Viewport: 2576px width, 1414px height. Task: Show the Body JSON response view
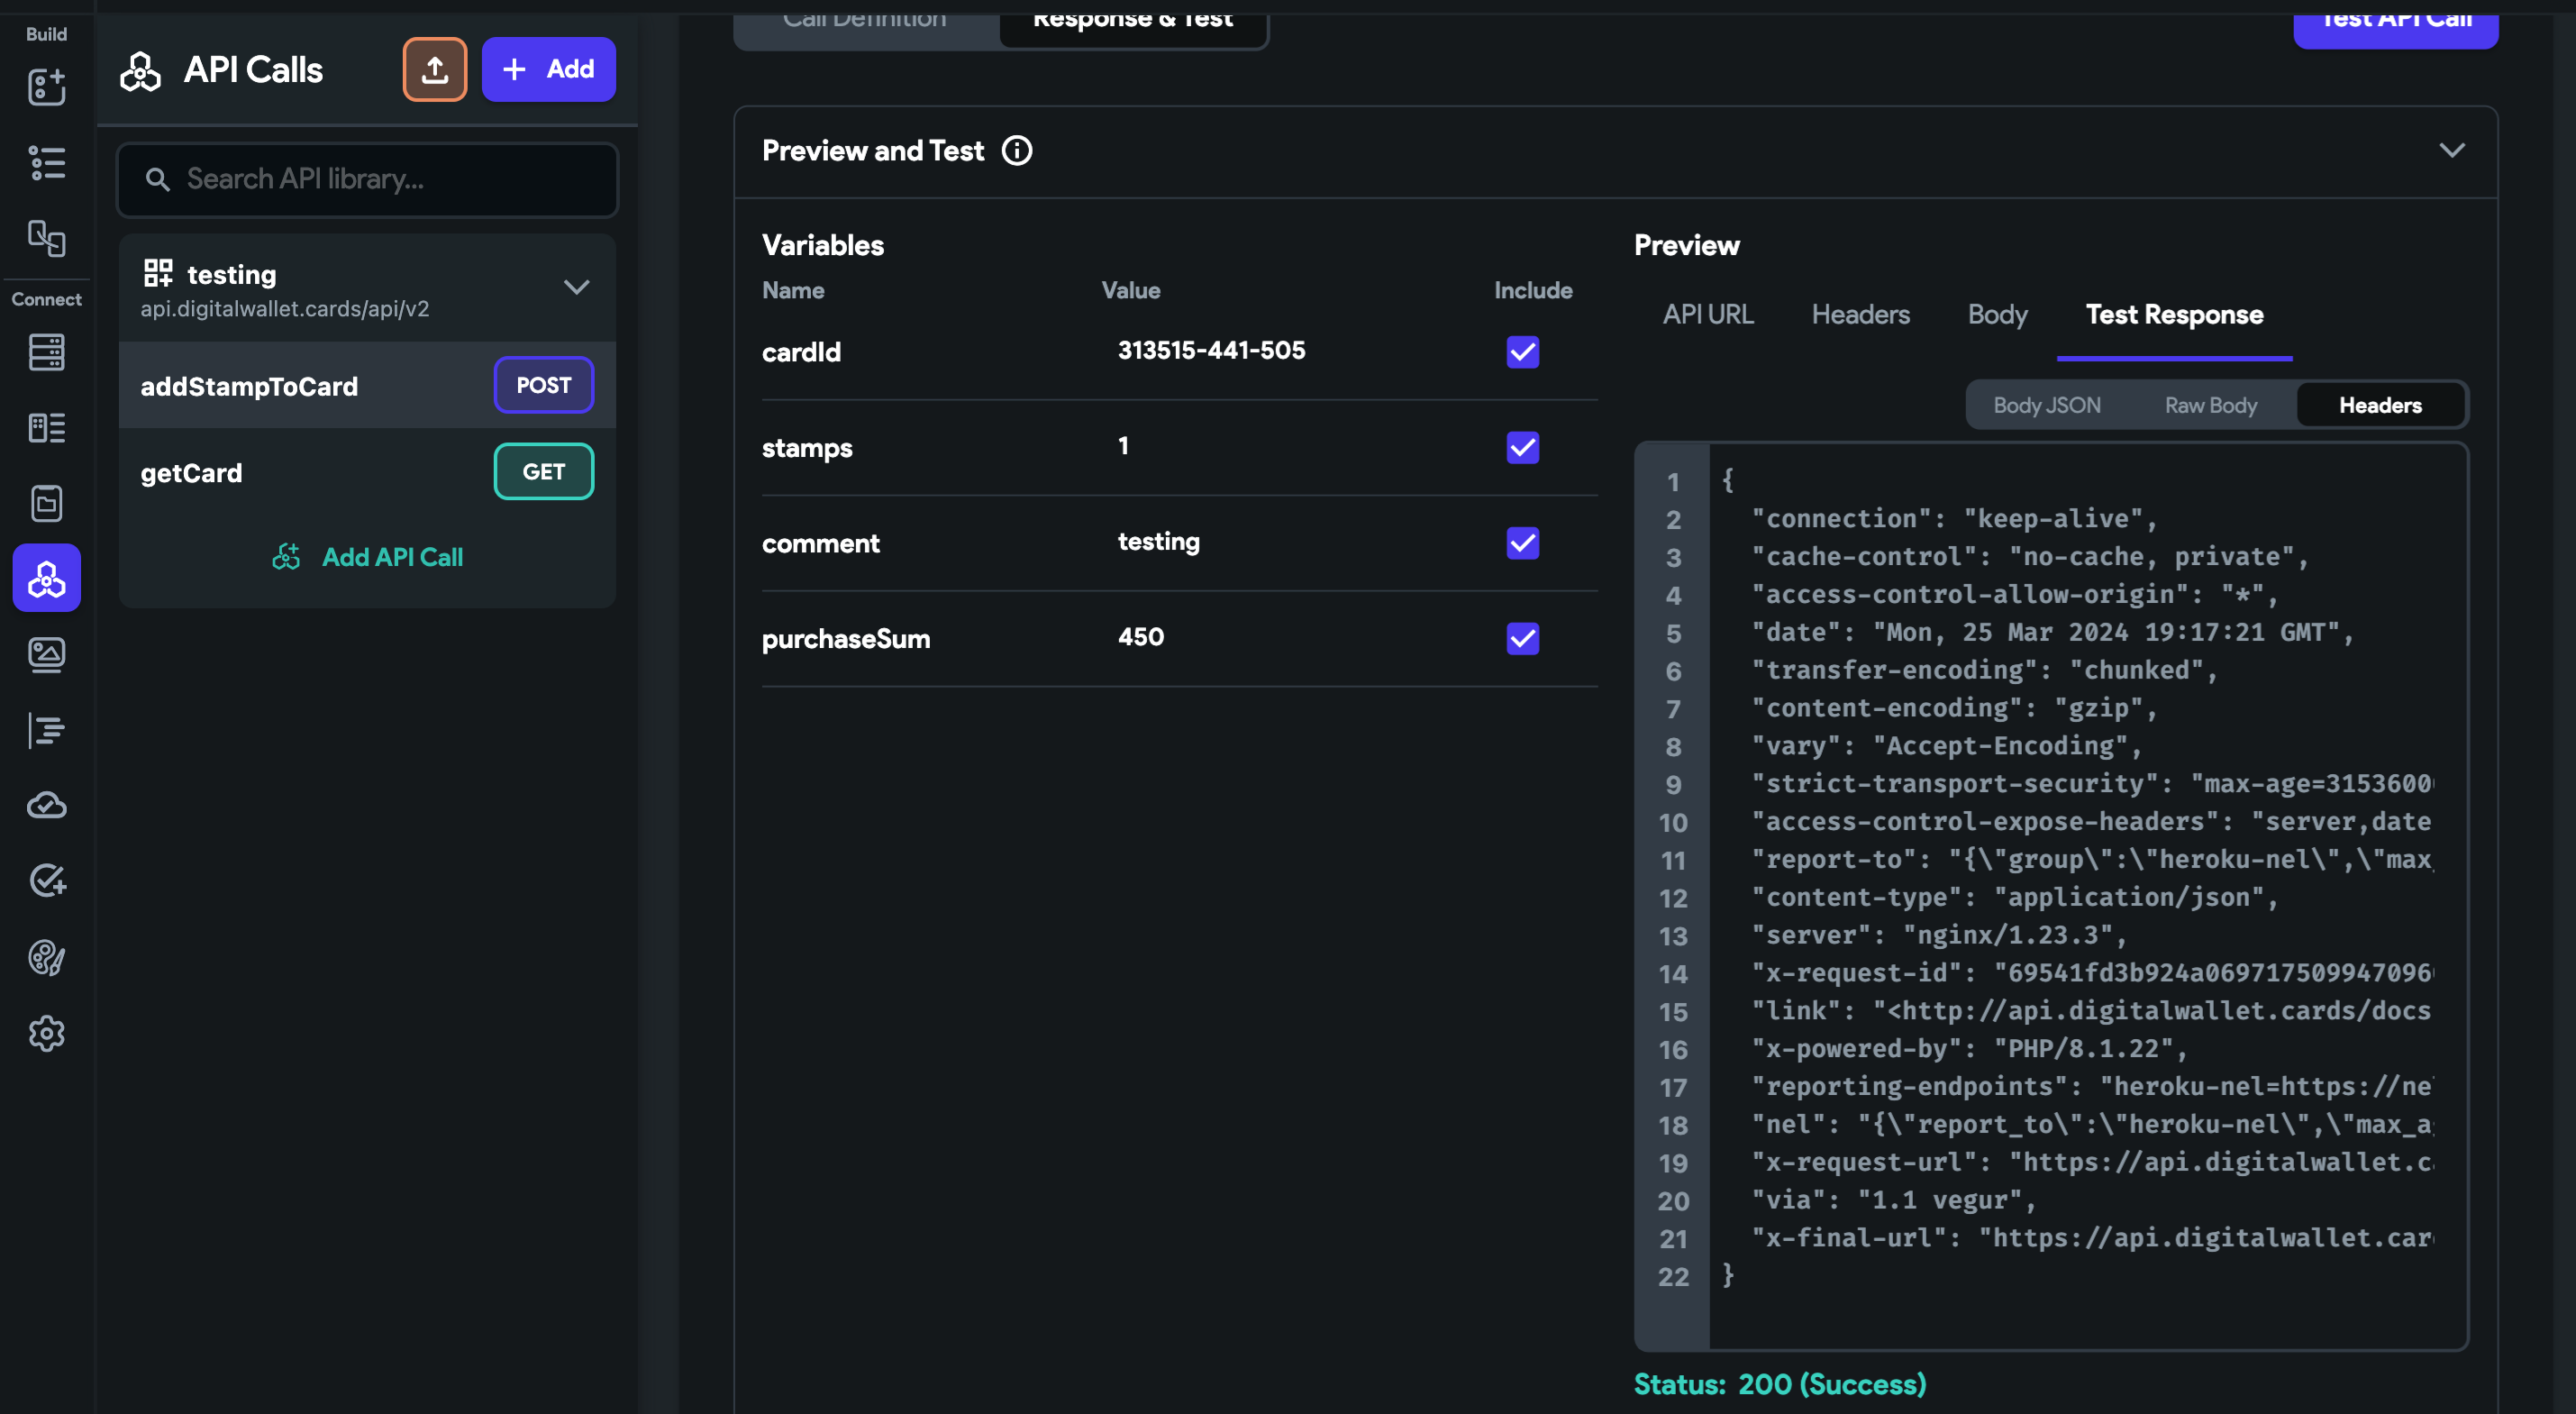(x=2046, y=405)
